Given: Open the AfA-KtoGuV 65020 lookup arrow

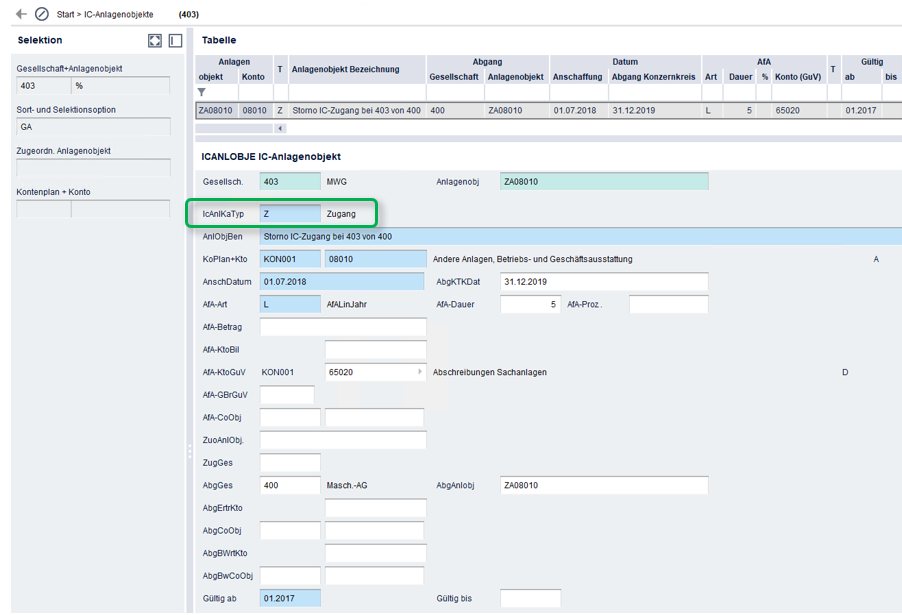Looking at the screenshot, I should coord(420,372).
